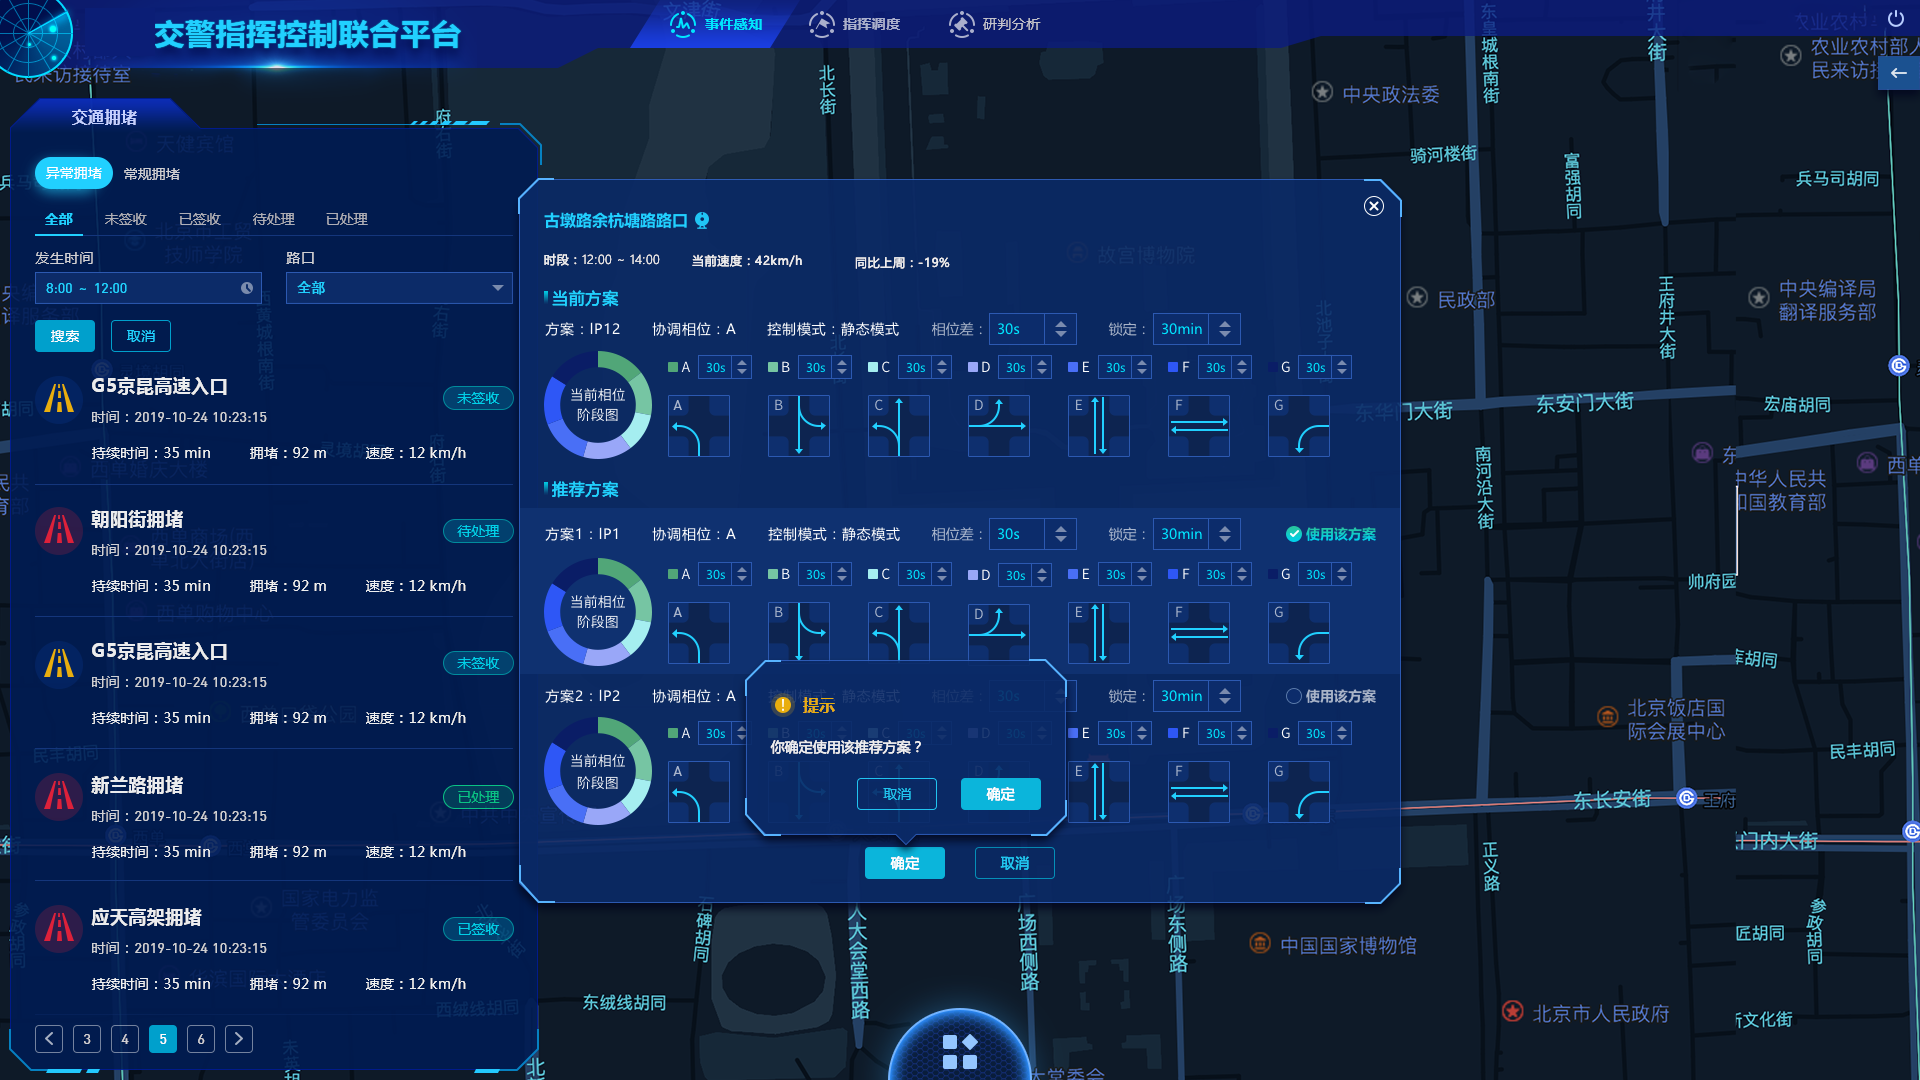
Task: Open the apps grid icon at bottom center
Action: pyautogui.click(x=960, y=1051)
